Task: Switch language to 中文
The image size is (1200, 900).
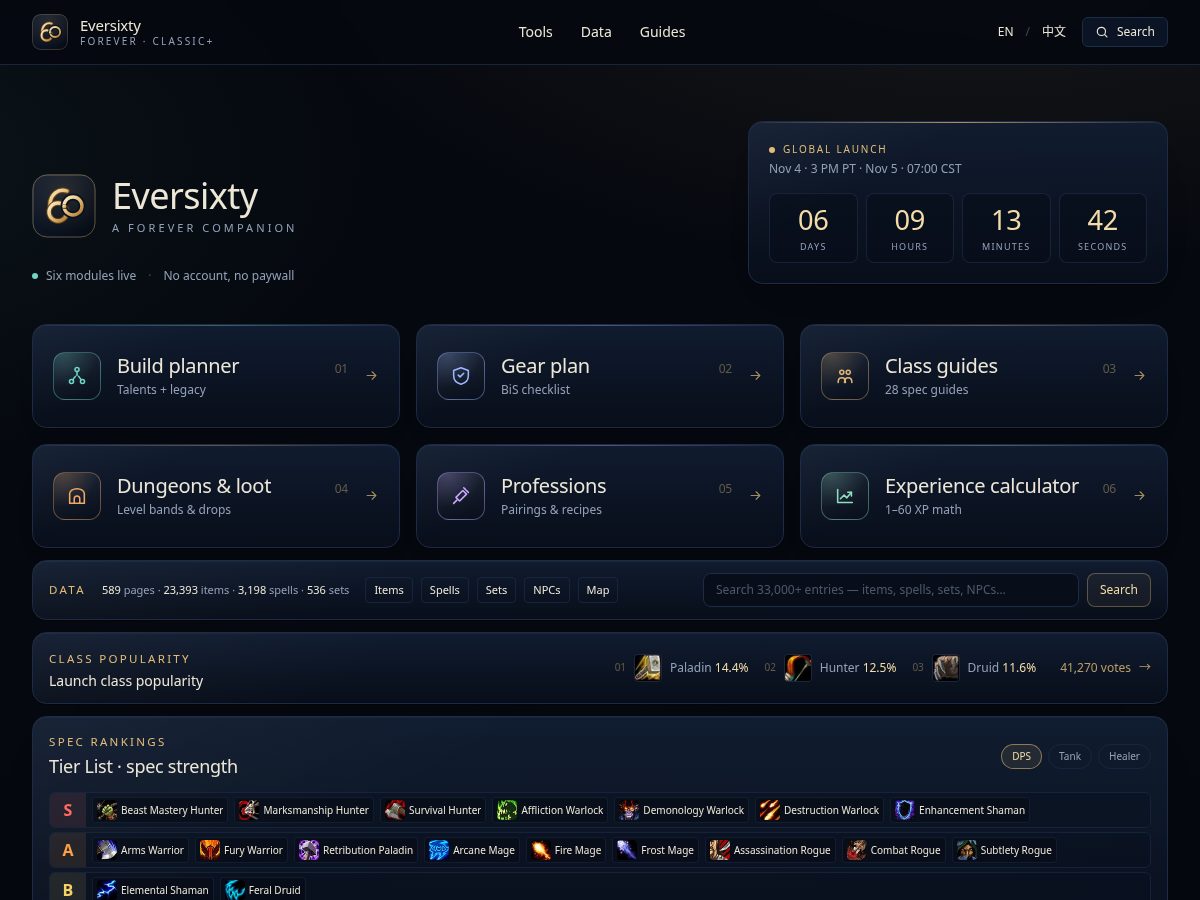Action: click(1054, 32)
